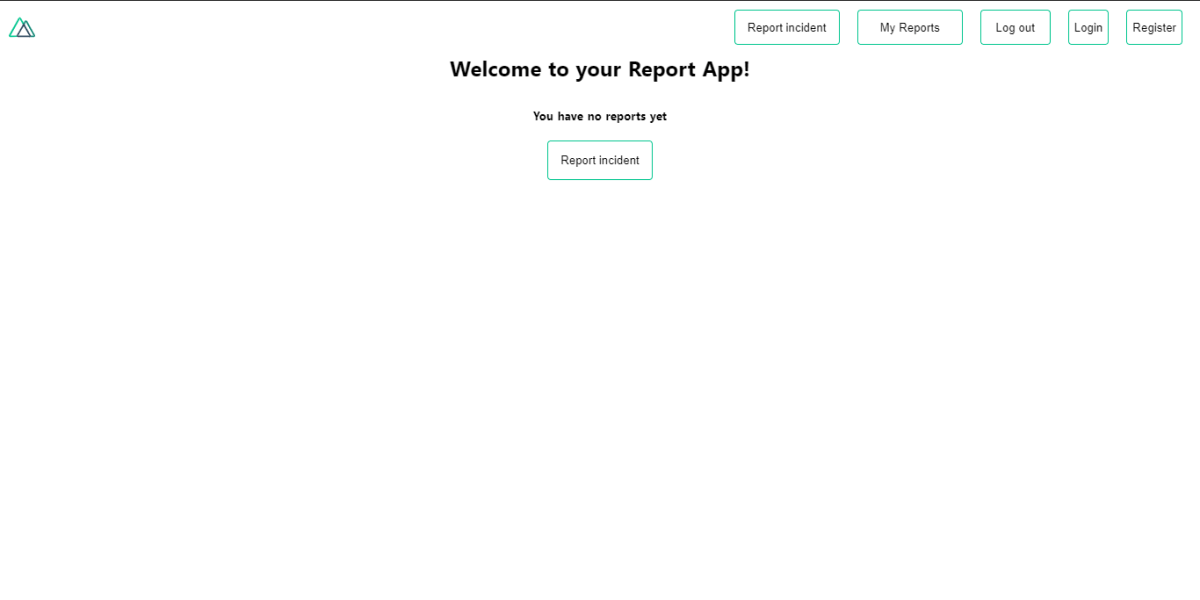Open Report incident in the top navigation

[x=787, y=28]
